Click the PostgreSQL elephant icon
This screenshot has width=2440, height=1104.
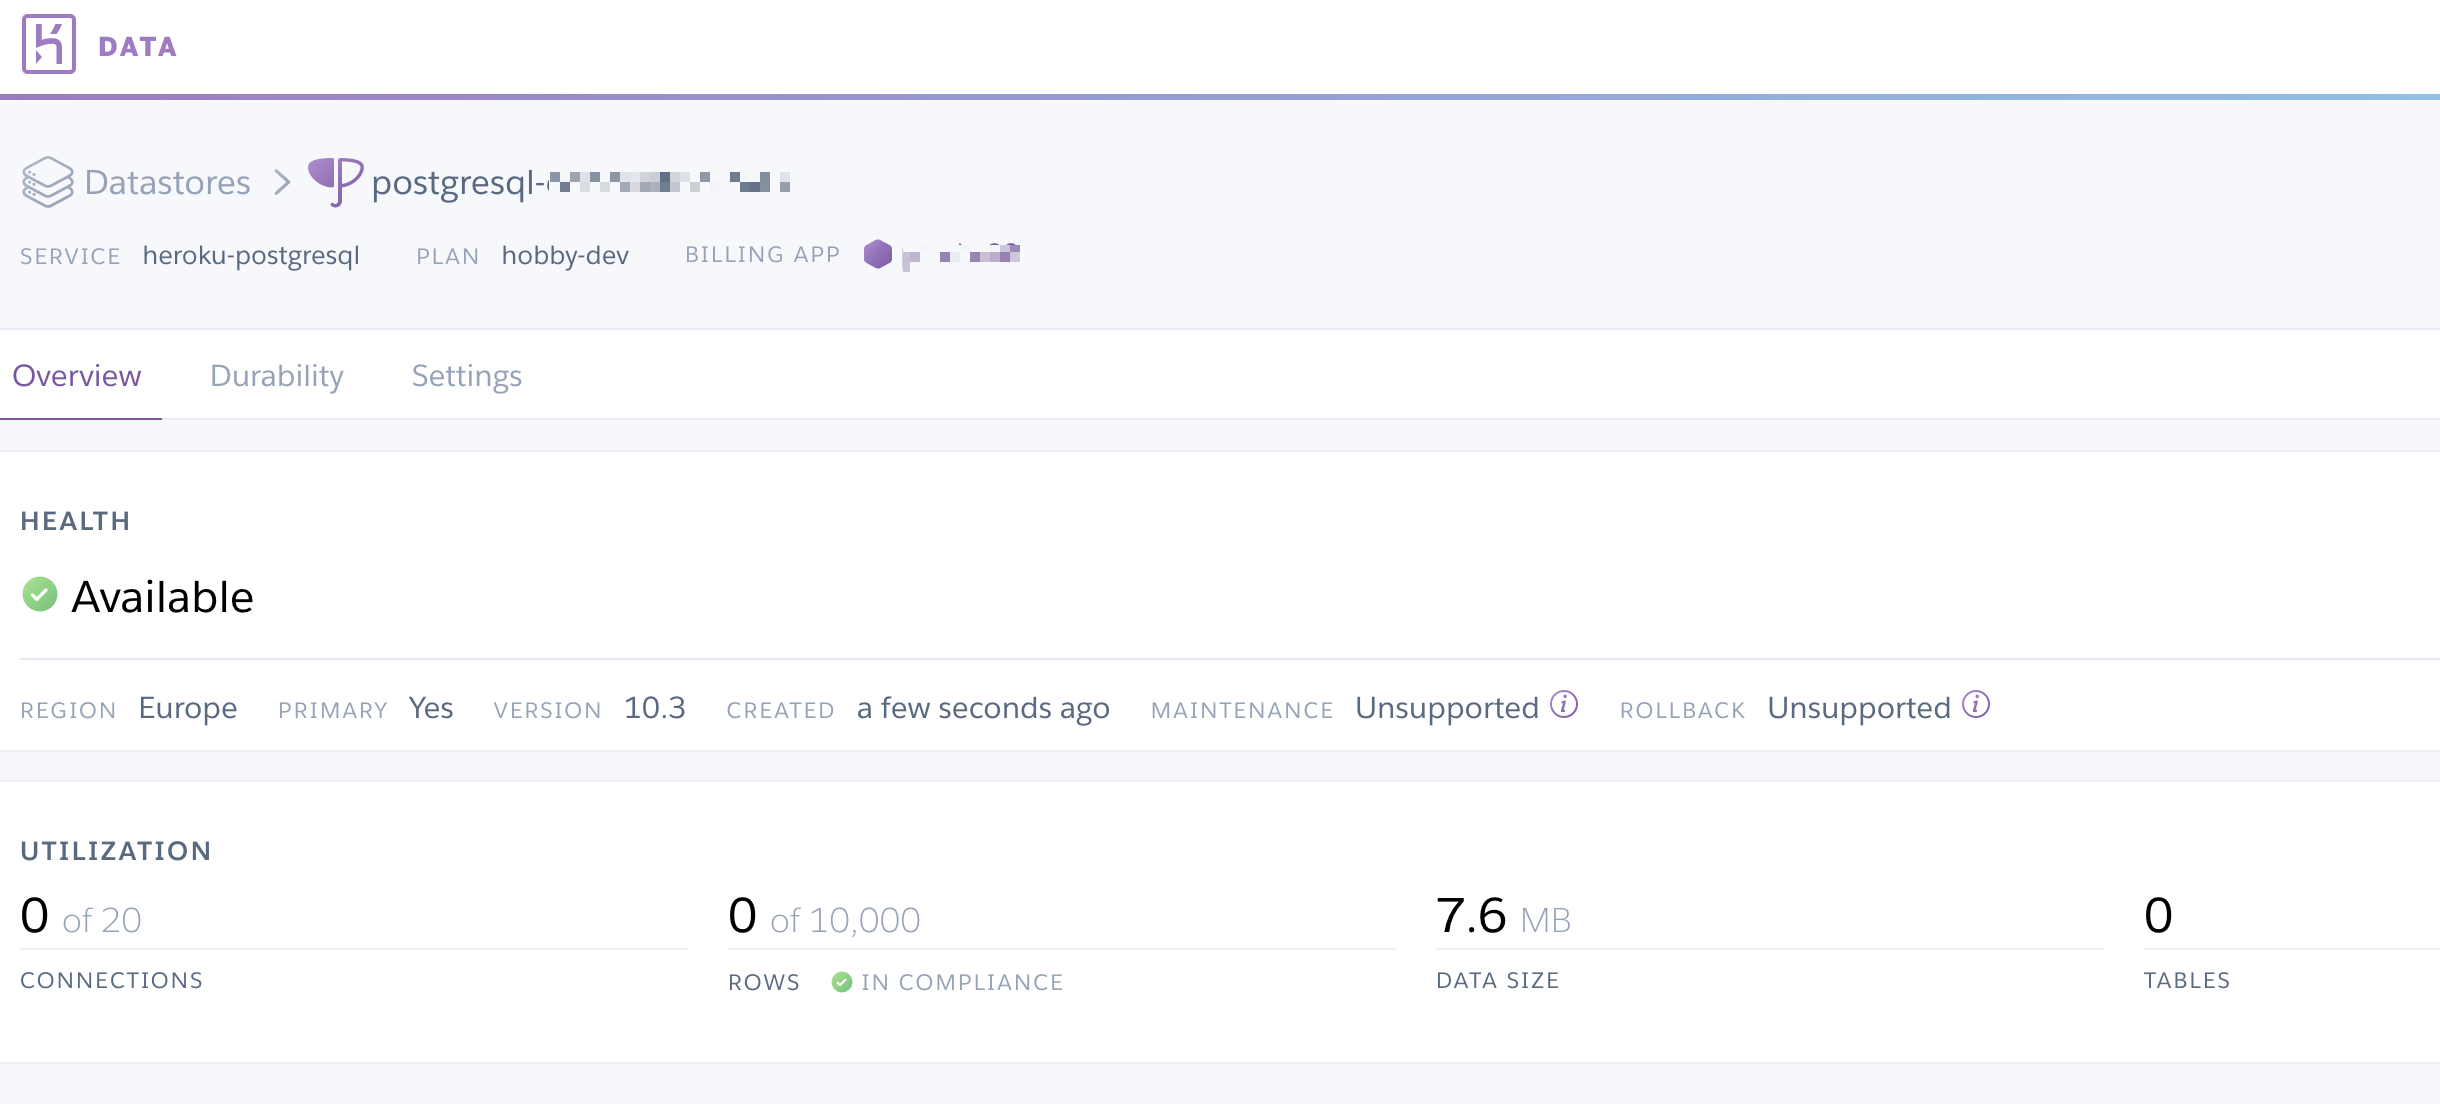(335, 181)
